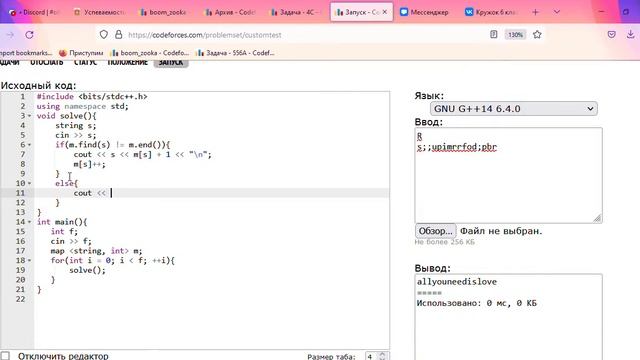Click the Обзор file browse button
The height and width of the screenshot is (360, 640).
pyautogui.click(x=436, y=231)
